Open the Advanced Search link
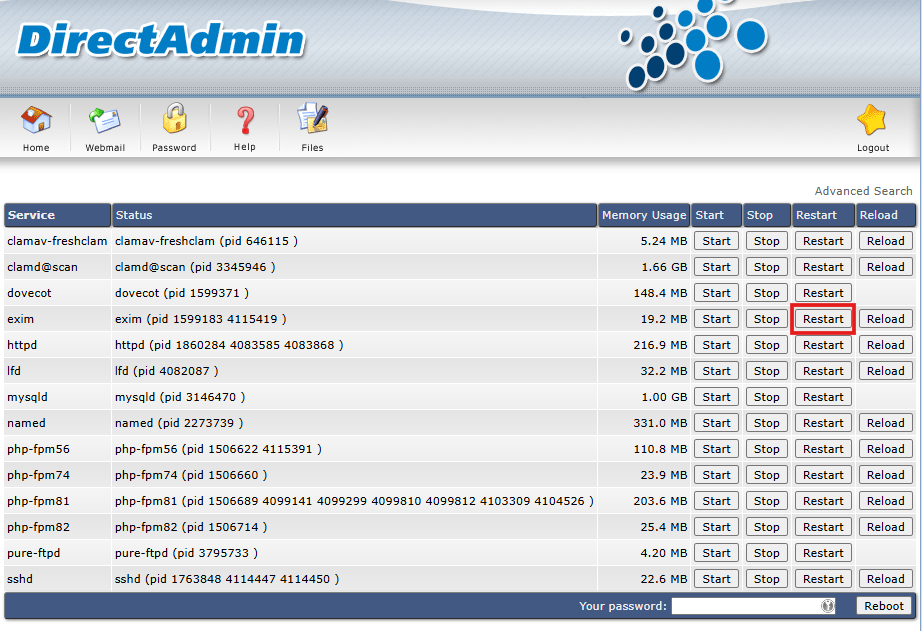 coord(863,191)
